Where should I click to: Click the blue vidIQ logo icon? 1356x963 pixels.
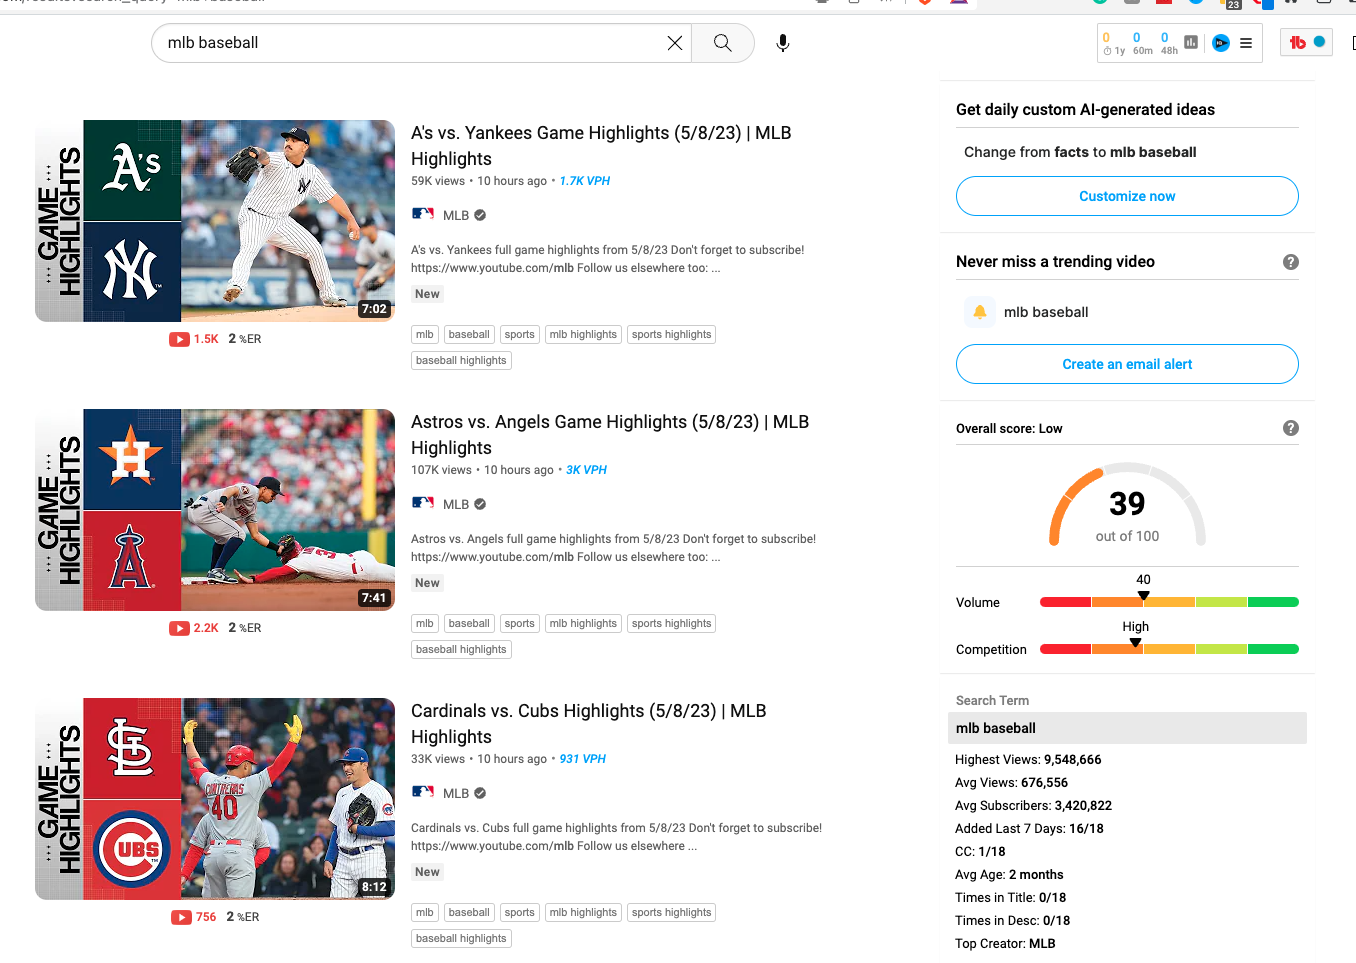click(1221, 43)
